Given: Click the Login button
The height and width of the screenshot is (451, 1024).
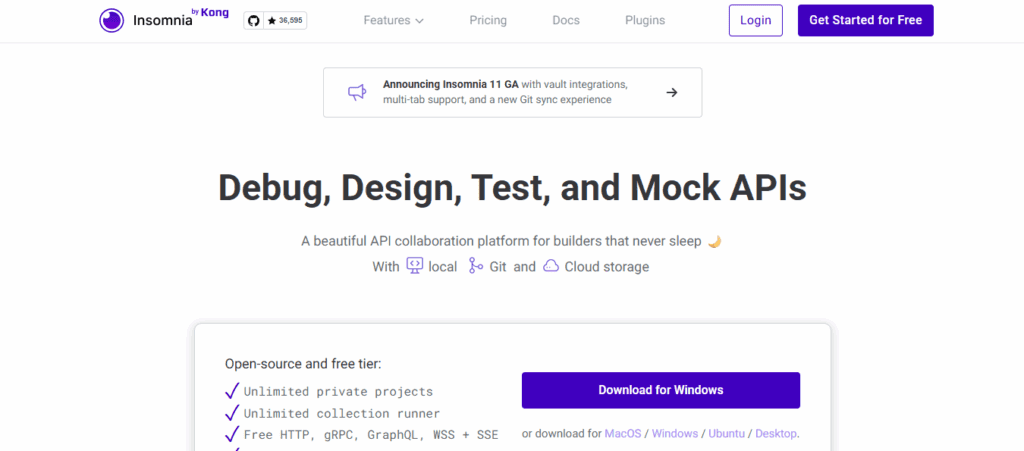Looking at the screenshot, I should click(x=756, y=20).
